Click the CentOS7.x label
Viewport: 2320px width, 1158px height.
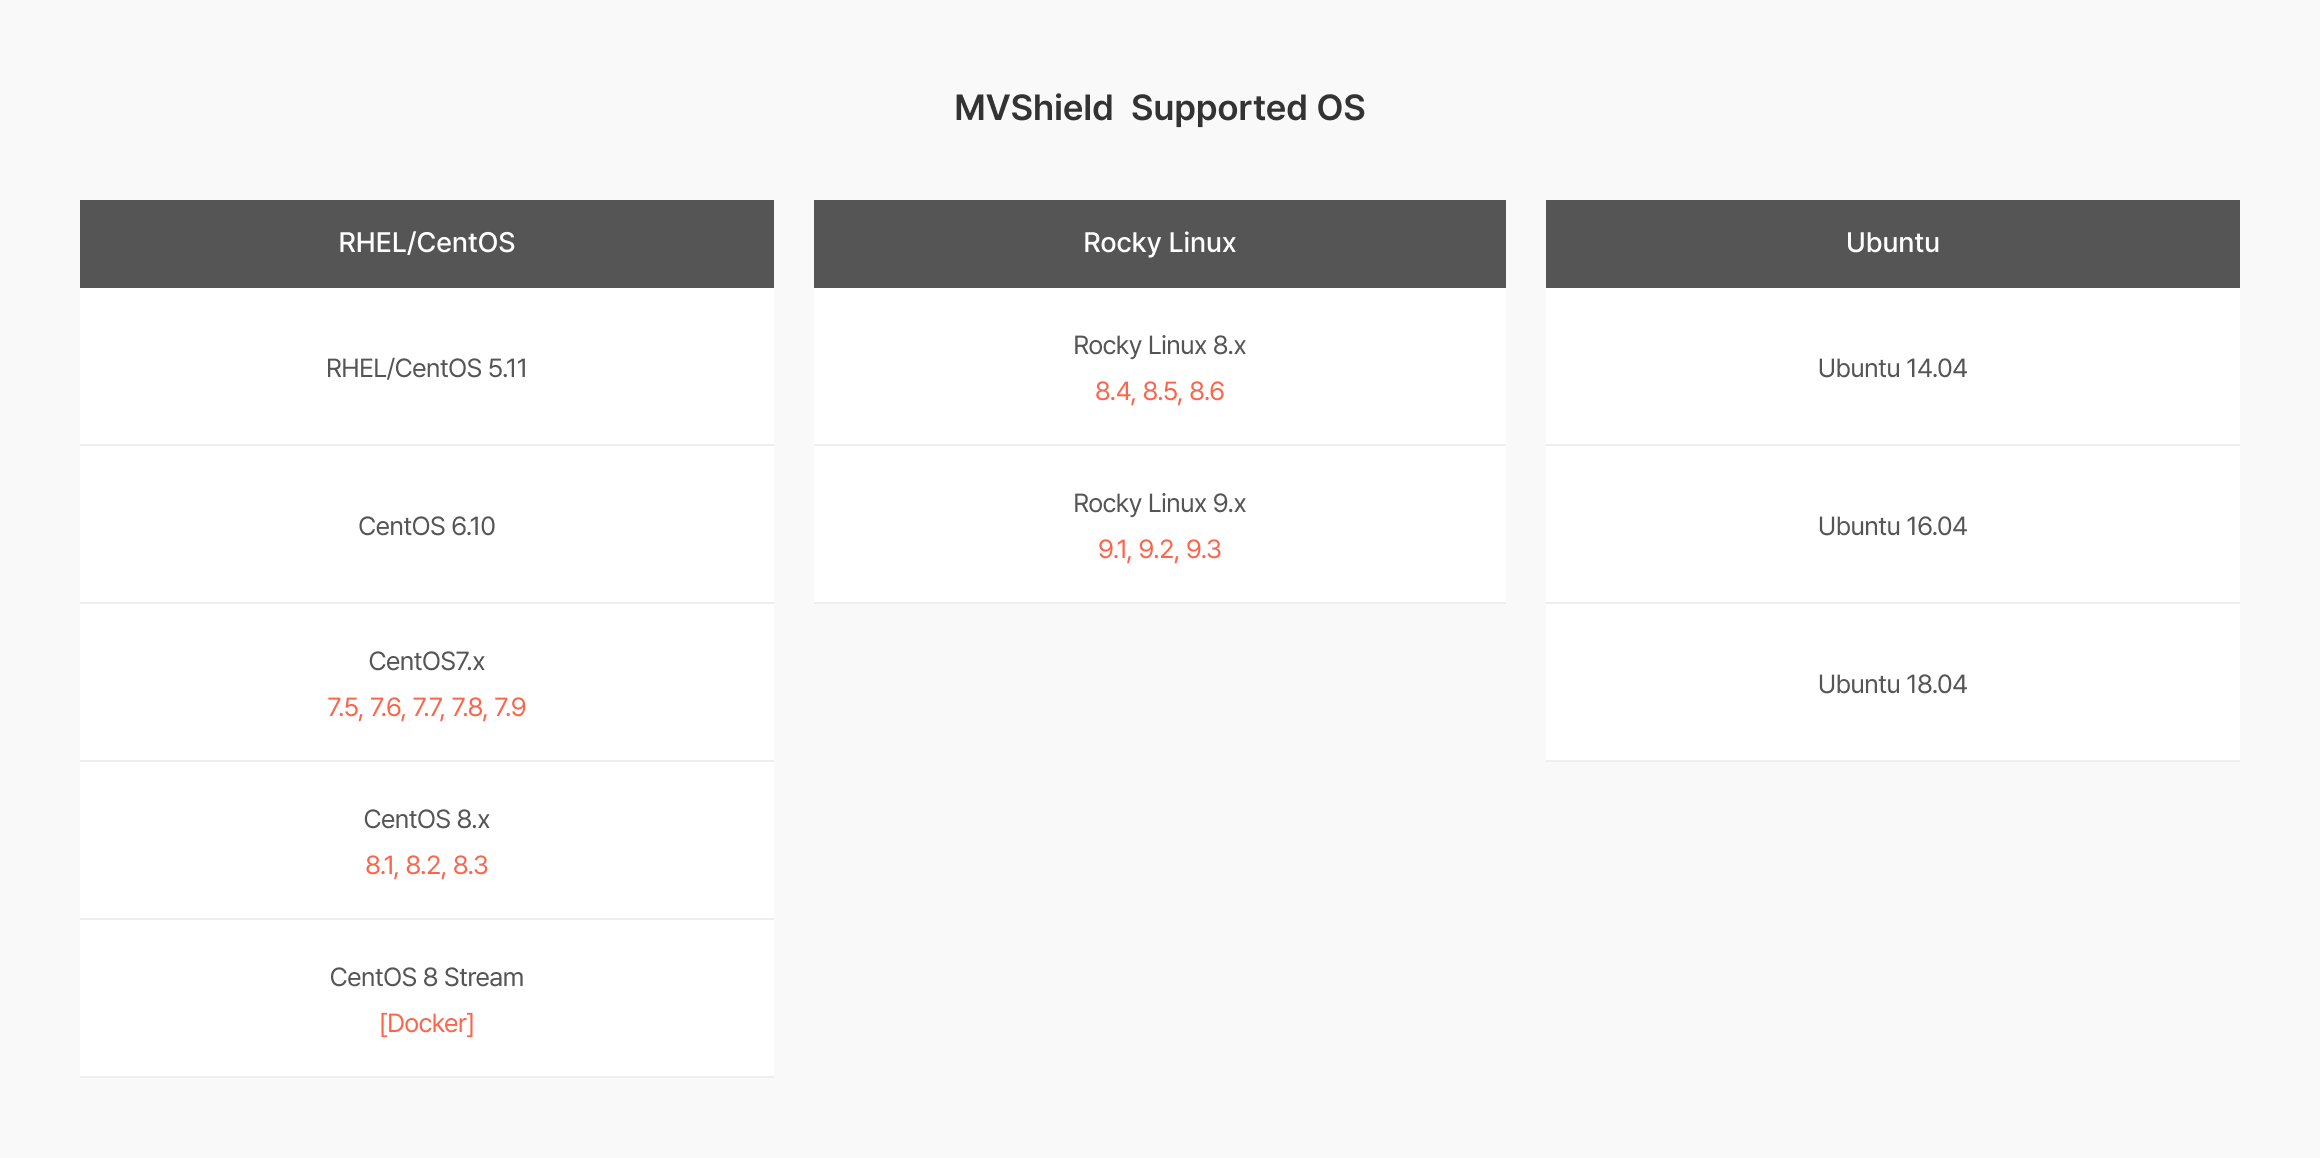[x=427, y=661]
